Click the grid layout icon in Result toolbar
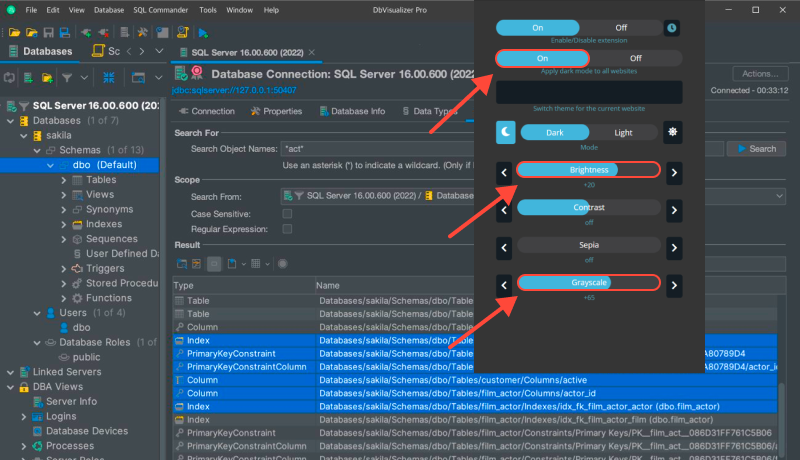Viewport: 800px width, 460px height. point(256,264)
